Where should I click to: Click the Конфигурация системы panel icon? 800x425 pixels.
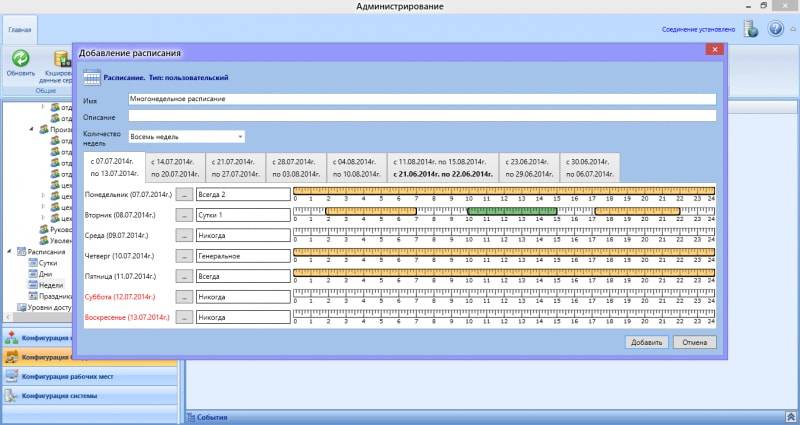pos(11,396)
